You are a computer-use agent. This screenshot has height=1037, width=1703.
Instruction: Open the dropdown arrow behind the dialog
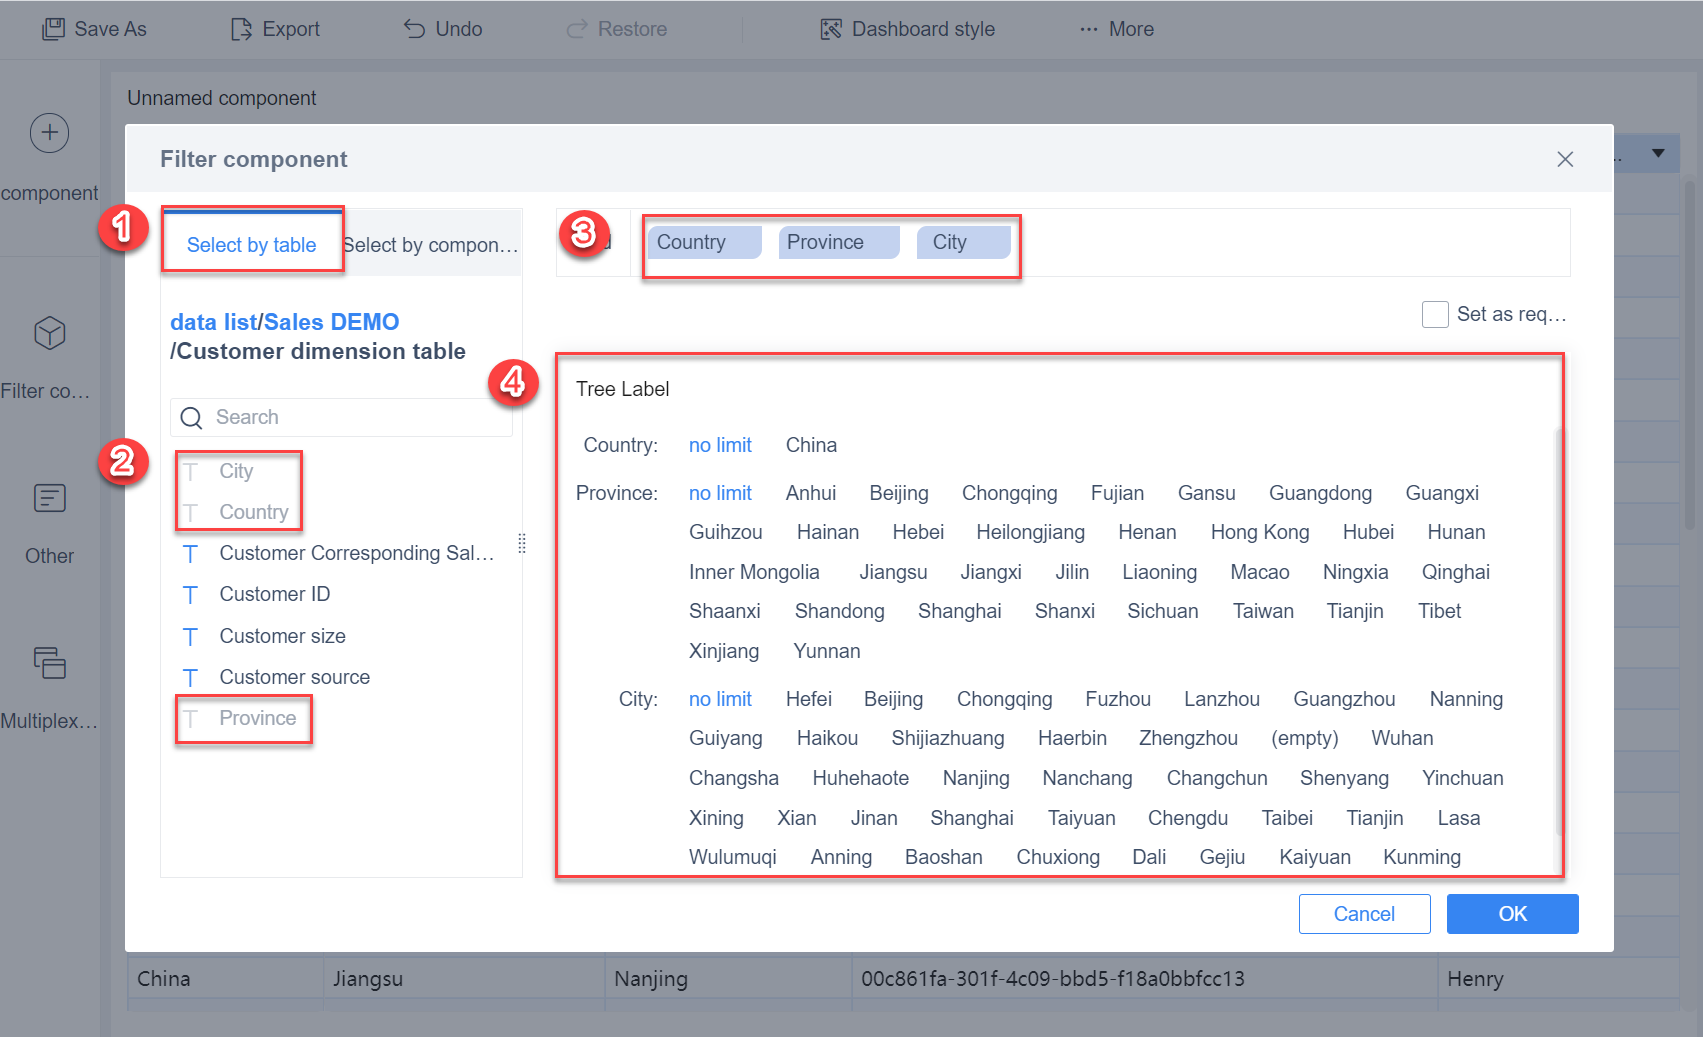click(x=1658, y=153)
